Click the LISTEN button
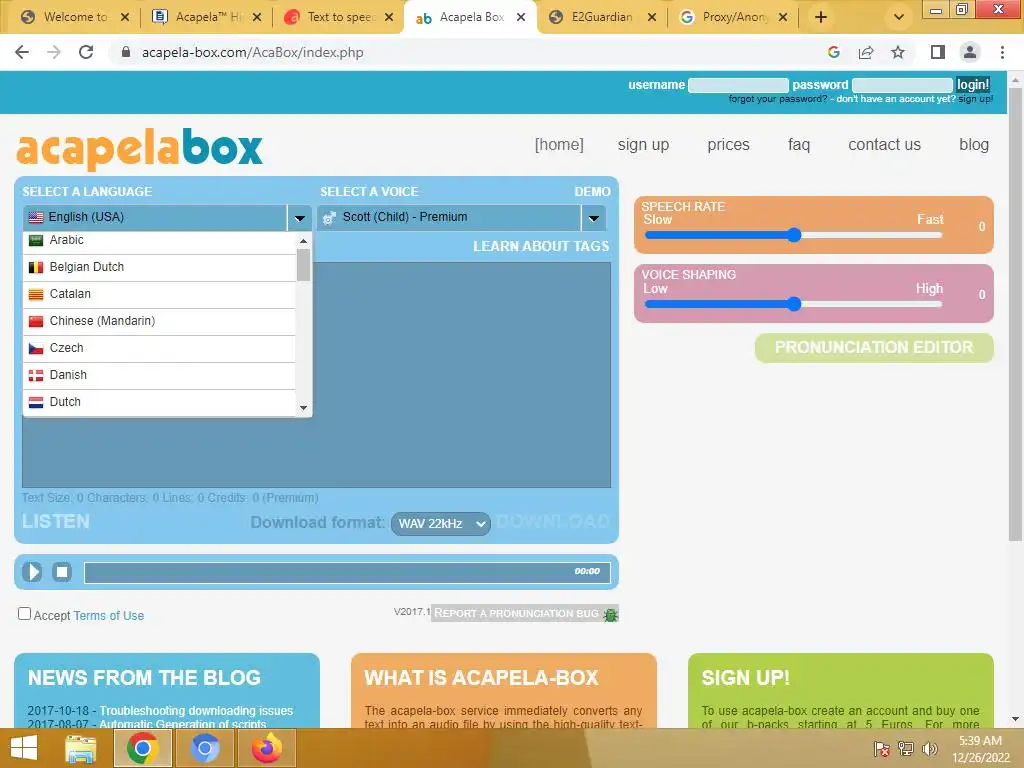Image resolution: width=1024 pixels, height=768 pixels. (56, 522)
